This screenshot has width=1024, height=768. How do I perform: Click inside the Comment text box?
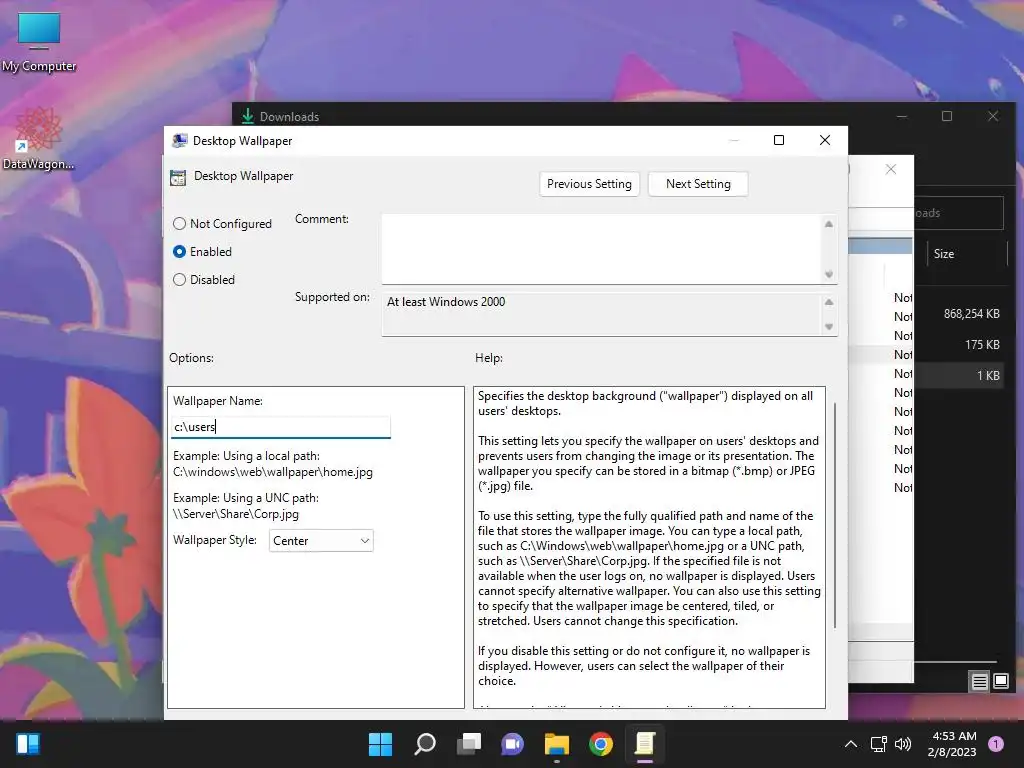pyautogui.click(x=601, y=249)
